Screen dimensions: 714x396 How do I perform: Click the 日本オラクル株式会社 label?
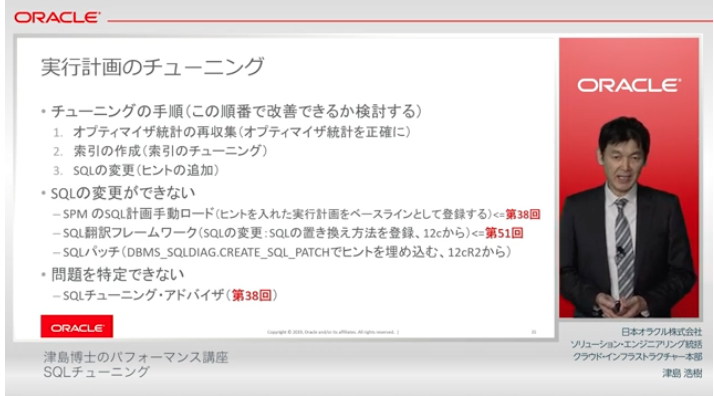[x=661, y=331]
